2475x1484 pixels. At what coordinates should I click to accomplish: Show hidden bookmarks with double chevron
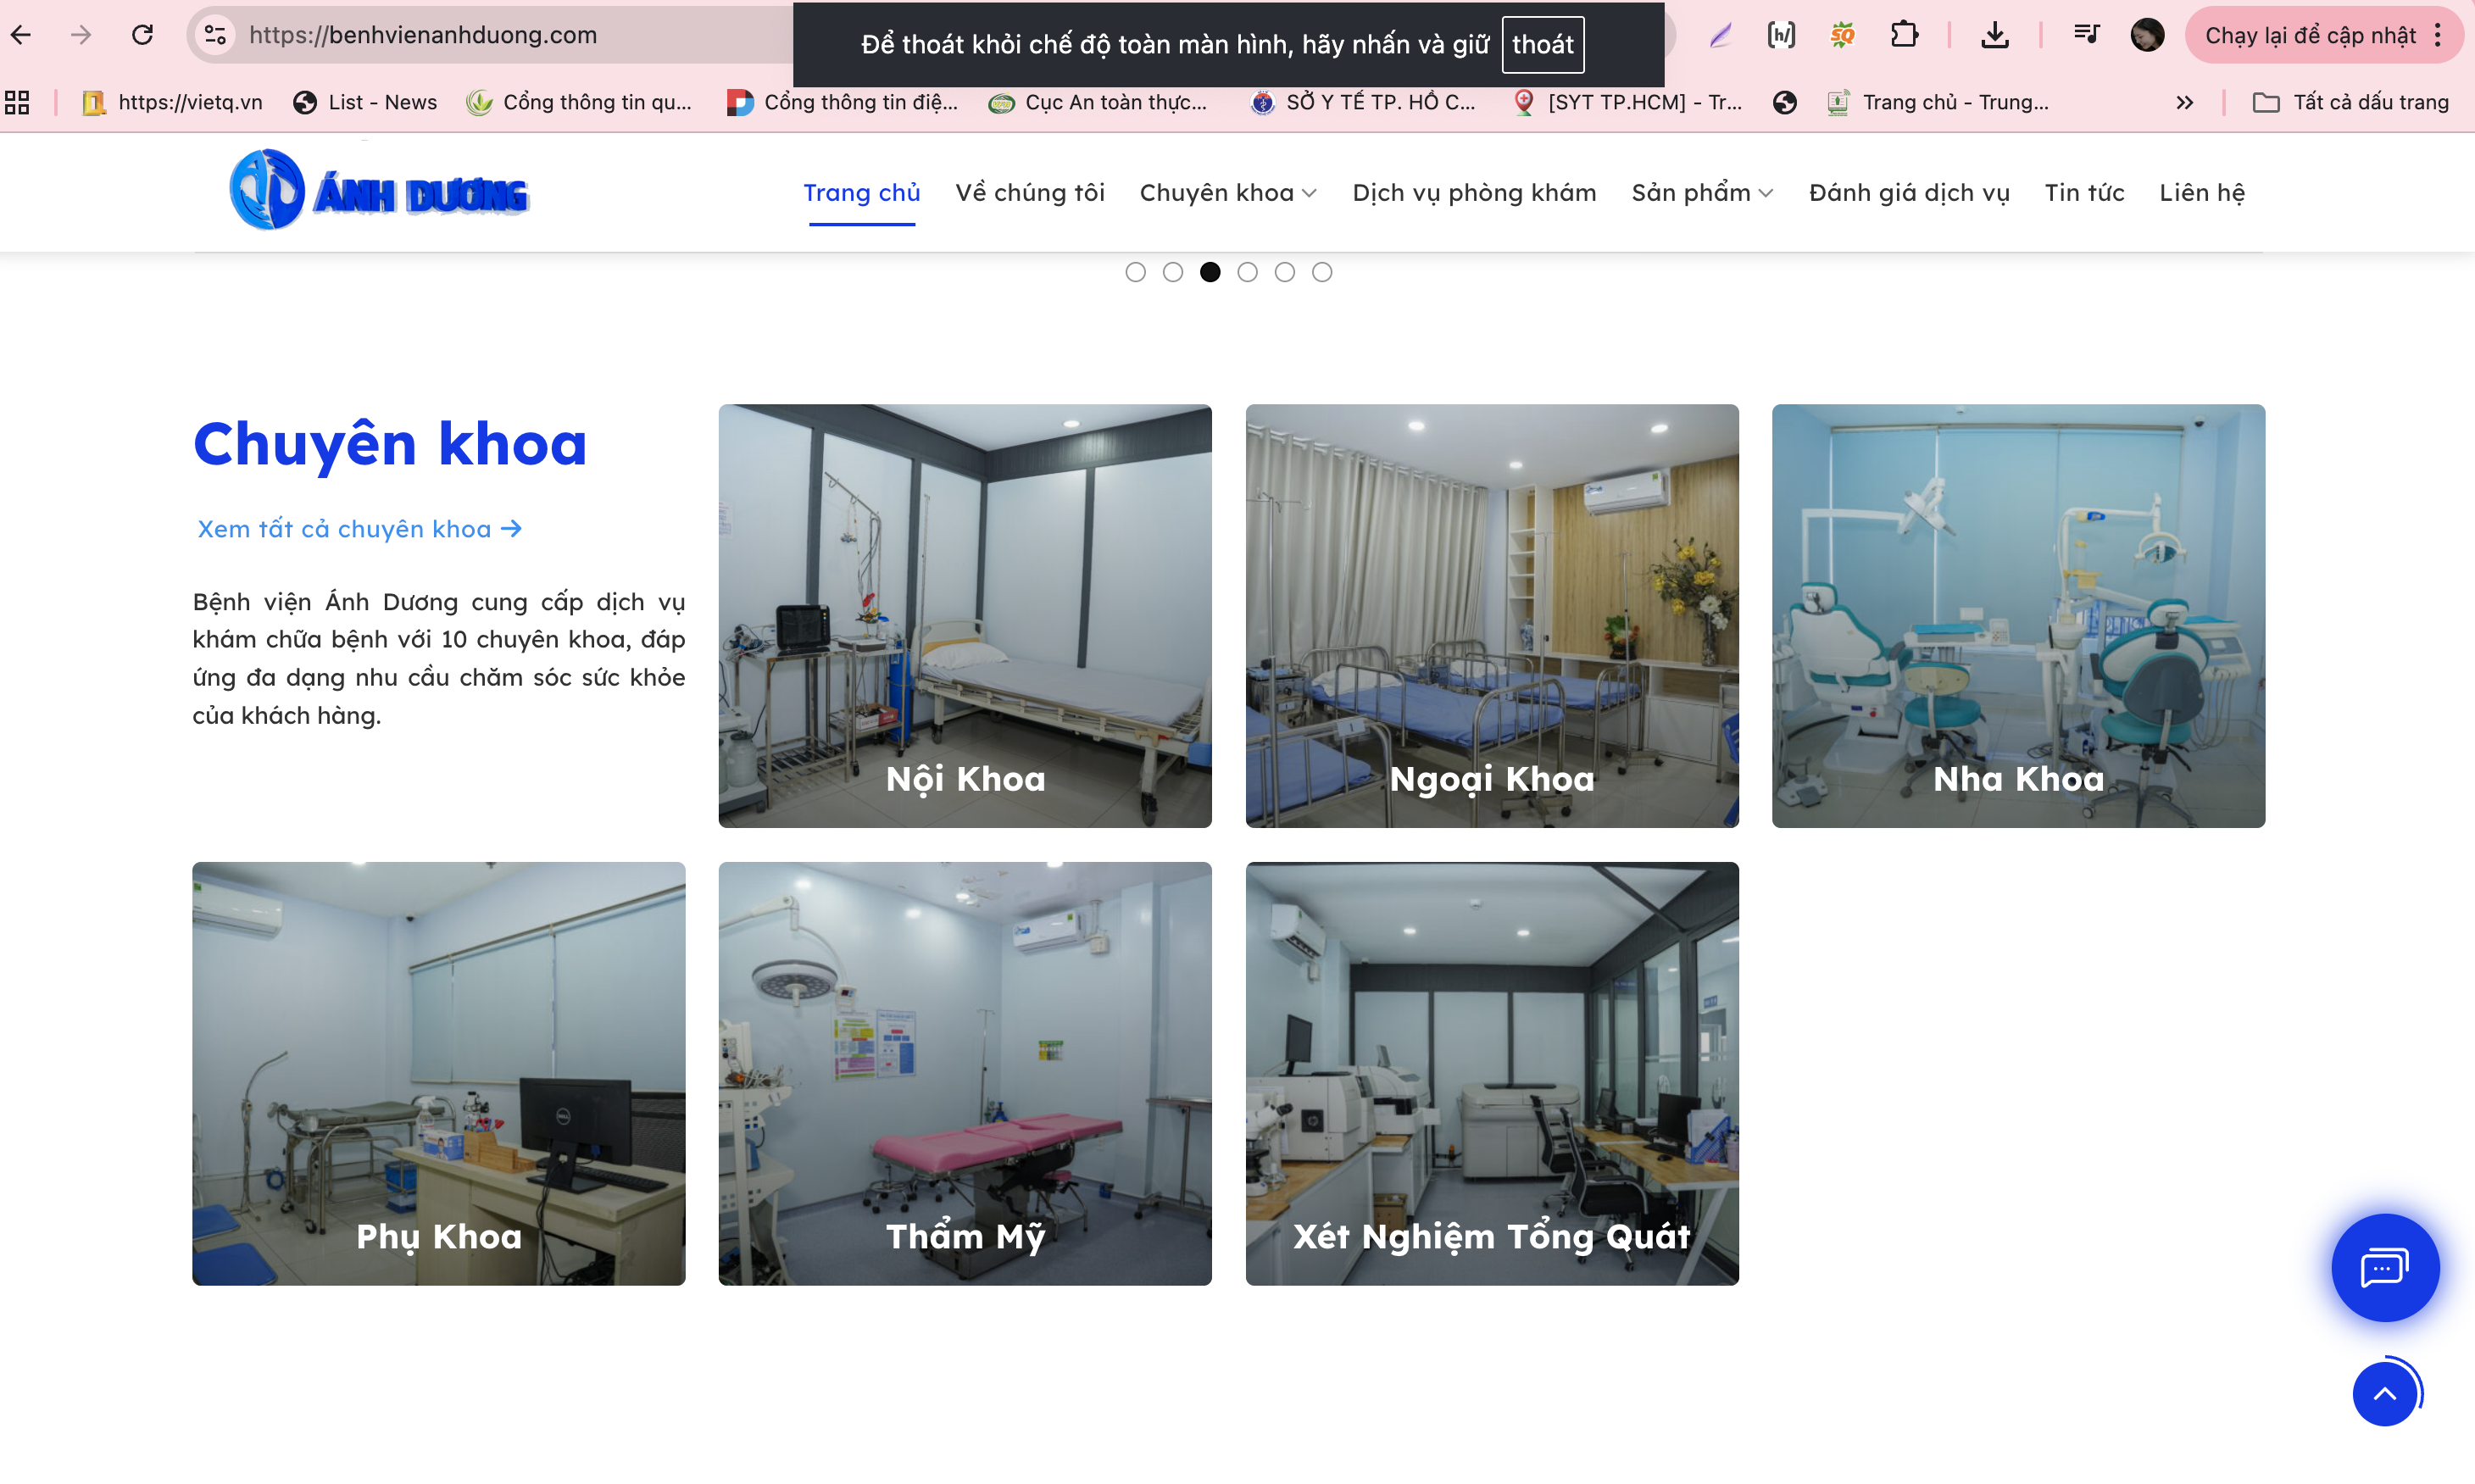point(2184,102)
